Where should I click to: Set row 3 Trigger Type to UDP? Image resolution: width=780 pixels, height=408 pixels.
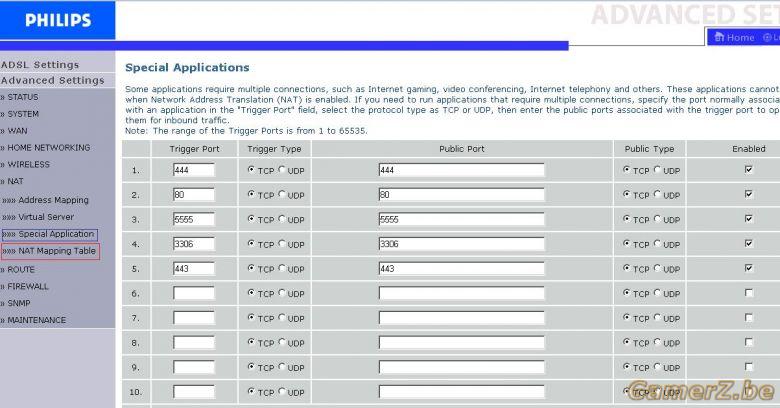coord(282,219)
